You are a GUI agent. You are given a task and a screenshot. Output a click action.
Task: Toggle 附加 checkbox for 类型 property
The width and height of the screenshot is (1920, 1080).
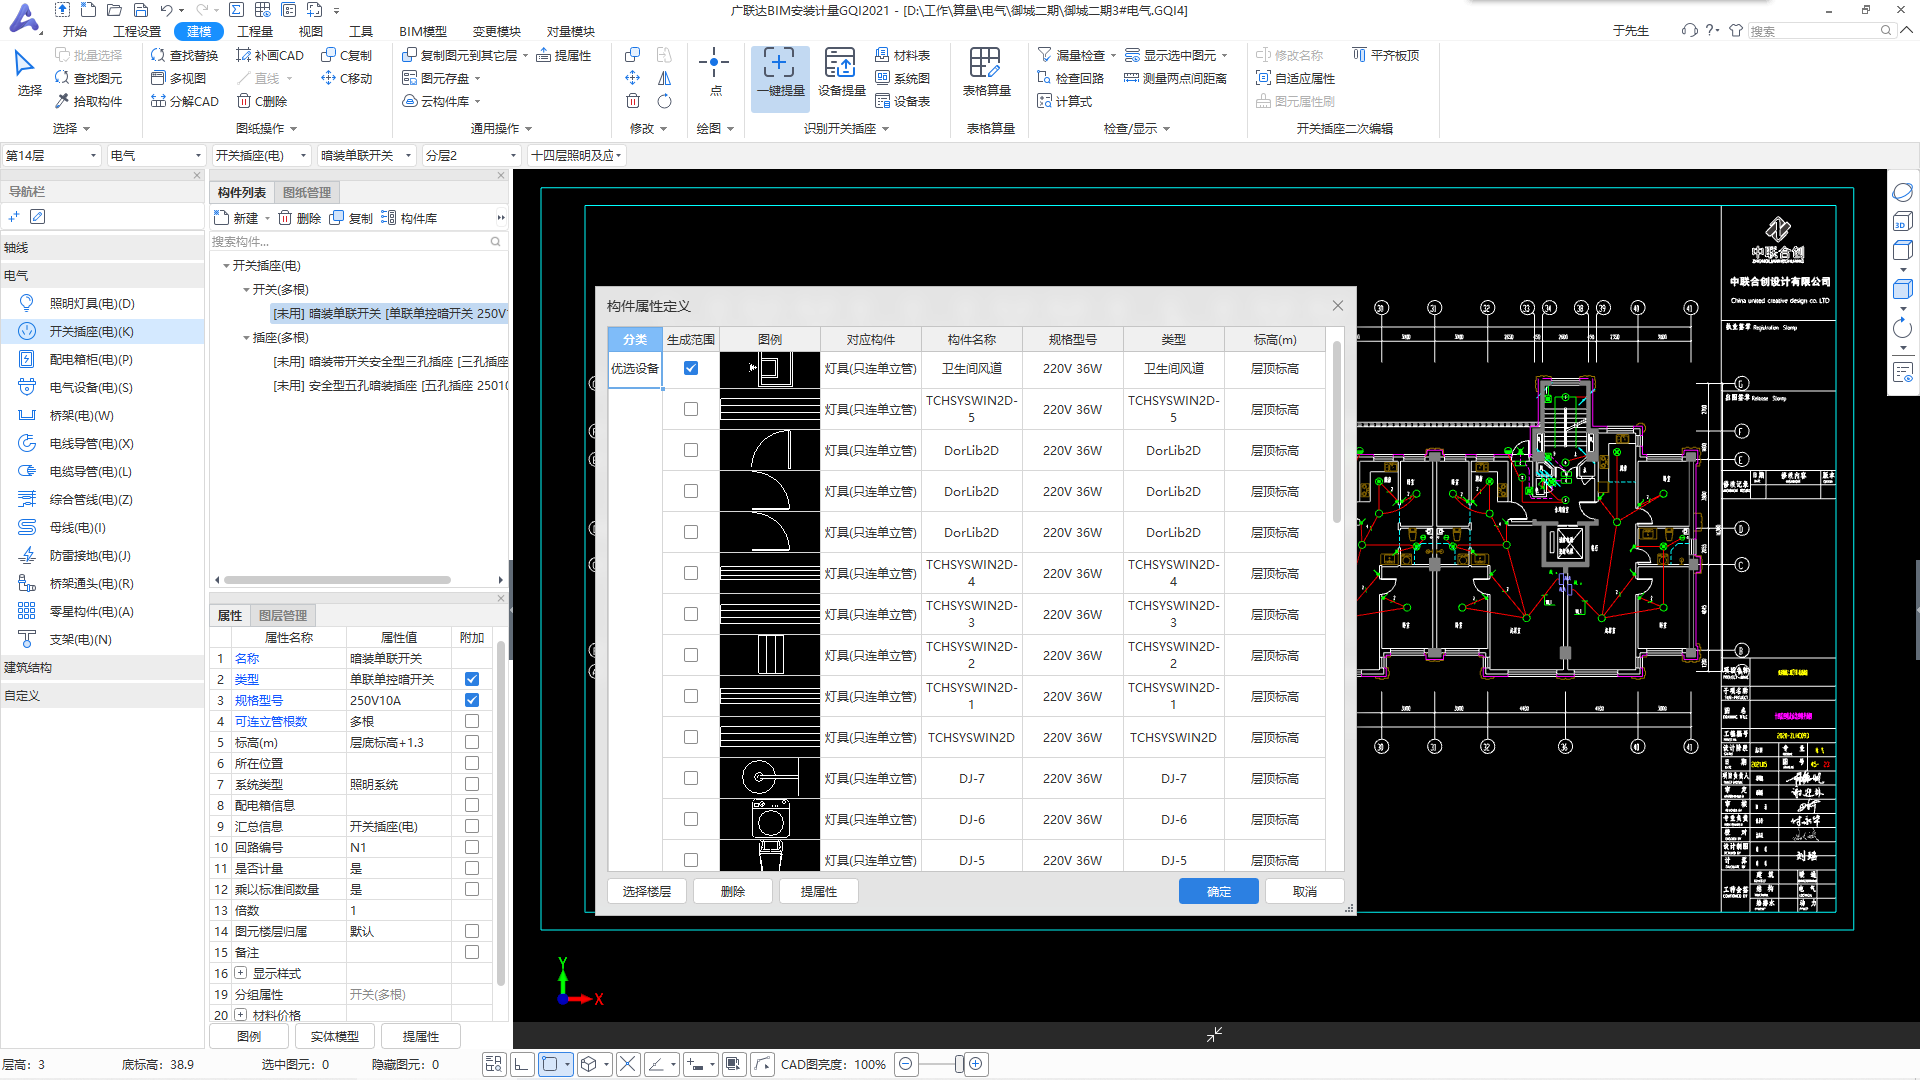472,679
